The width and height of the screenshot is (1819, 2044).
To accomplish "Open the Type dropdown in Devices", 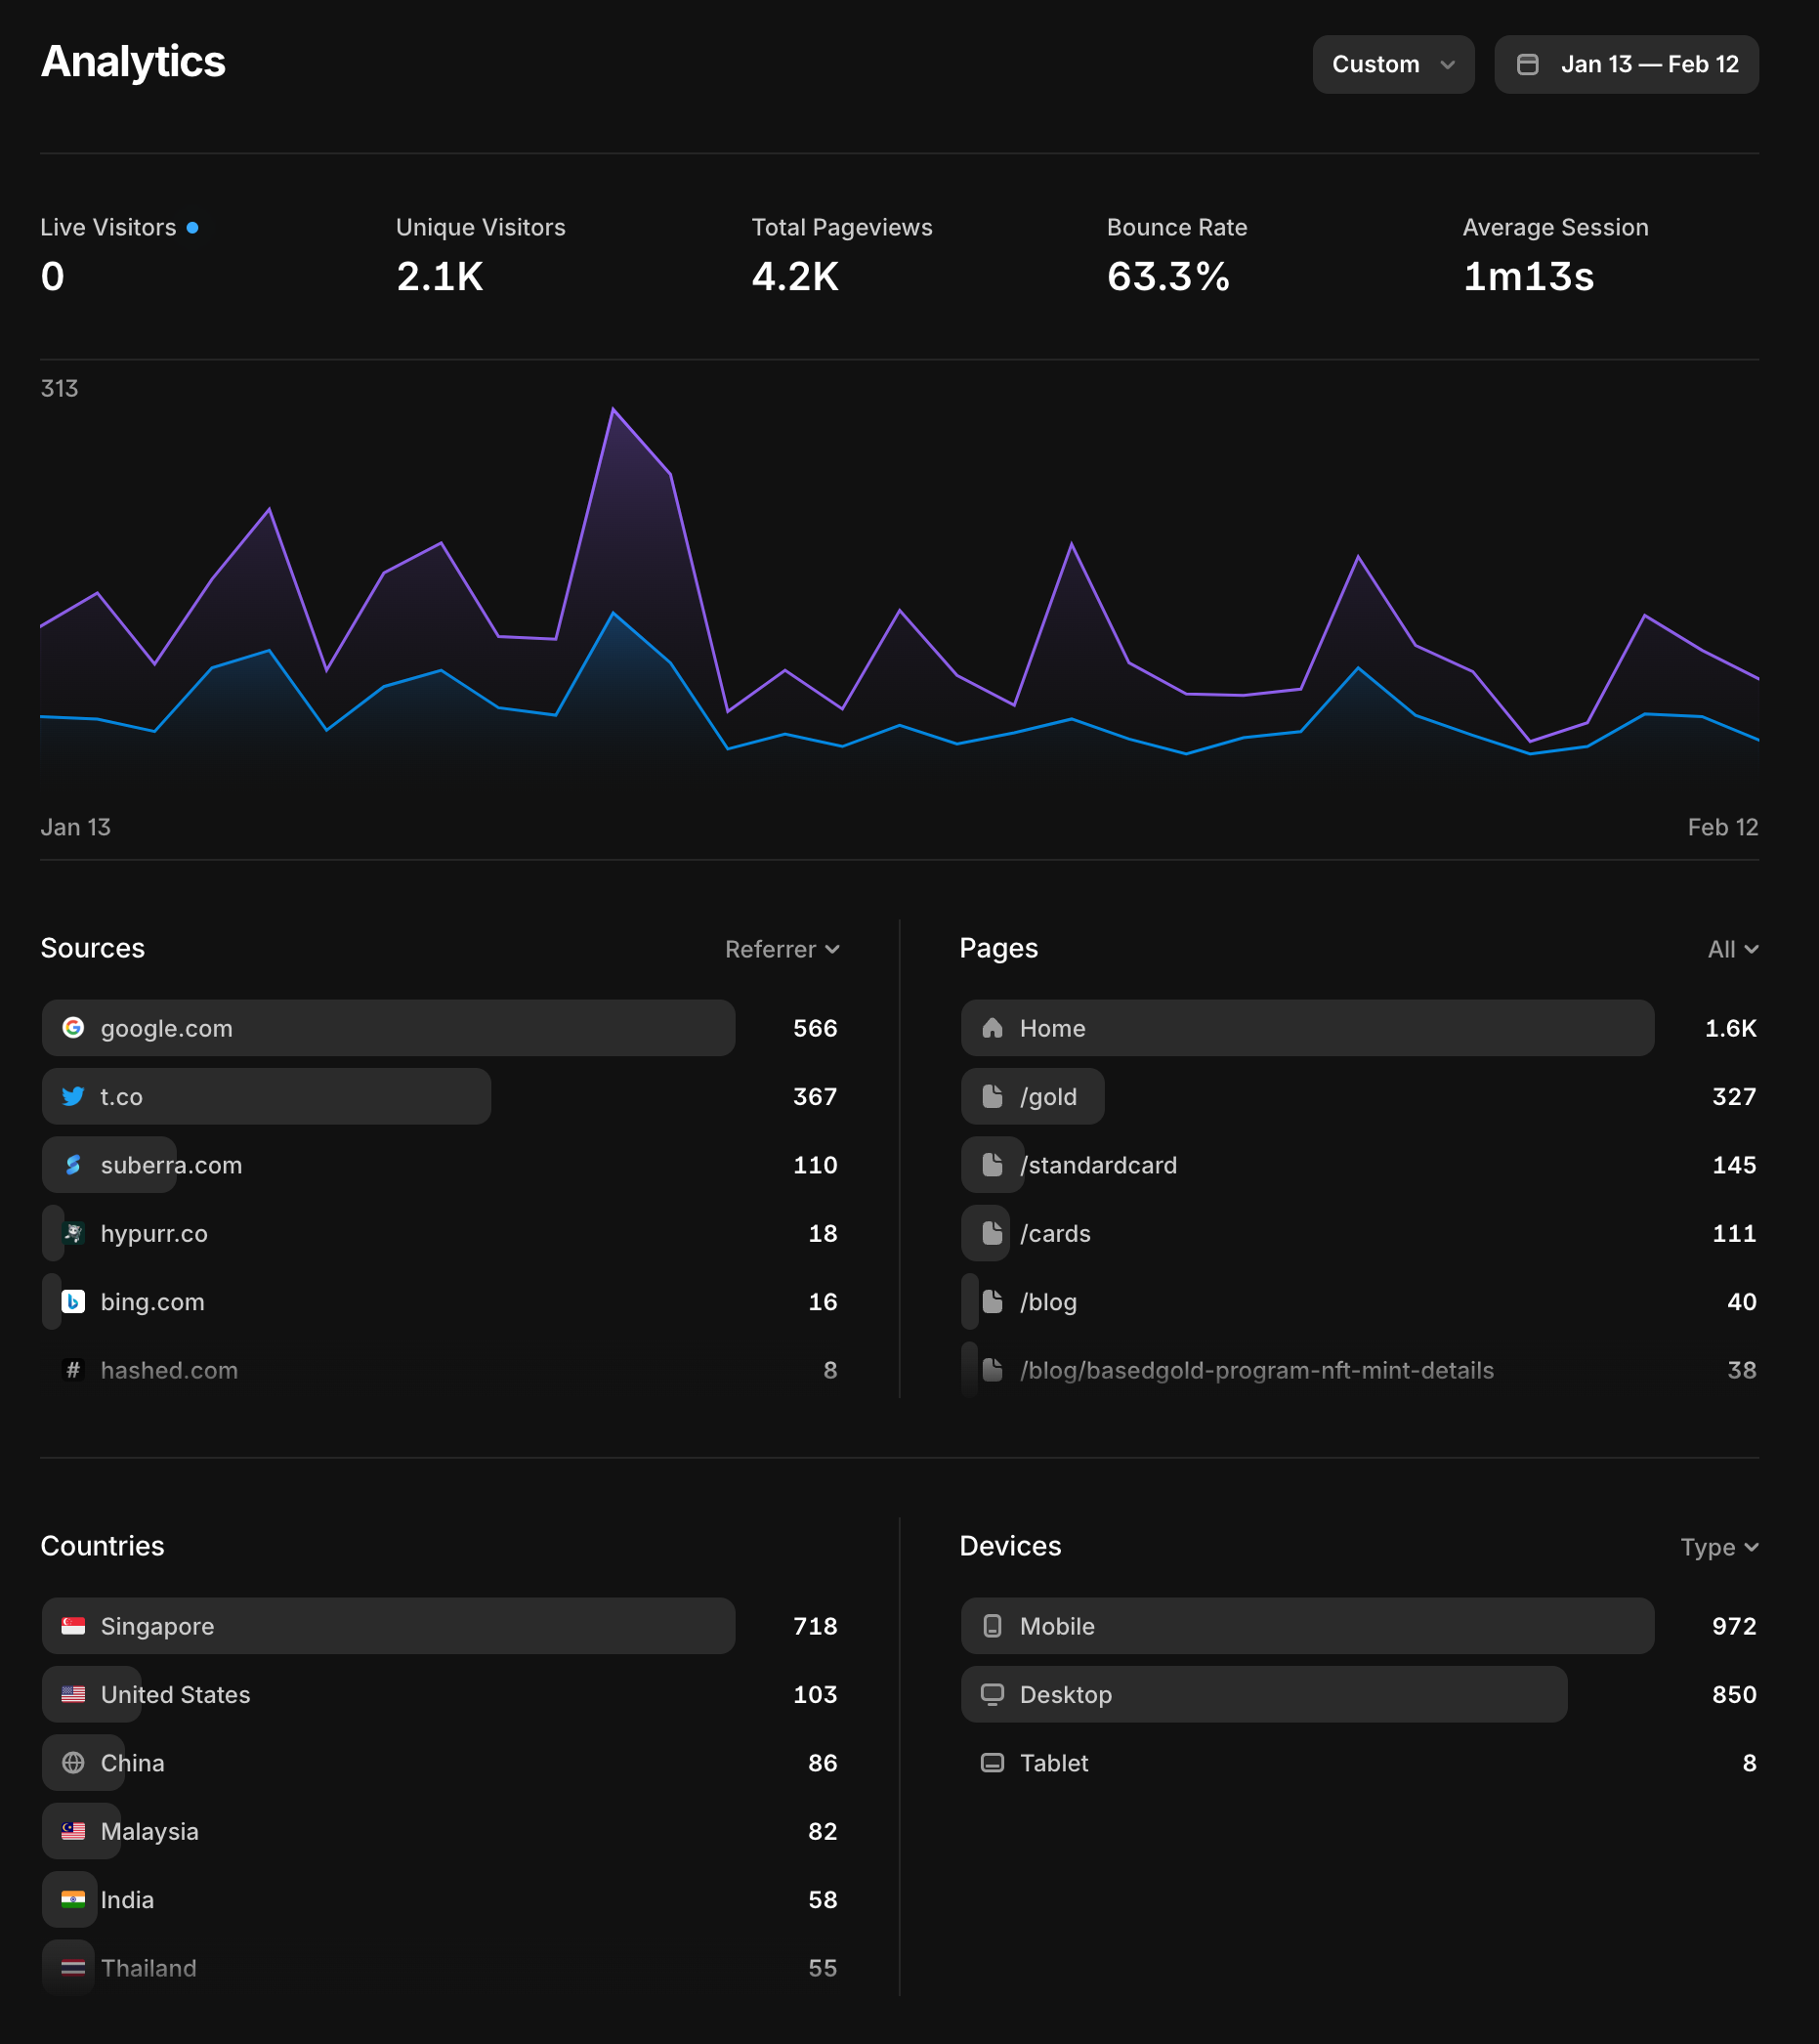I will point(1718,1547).
